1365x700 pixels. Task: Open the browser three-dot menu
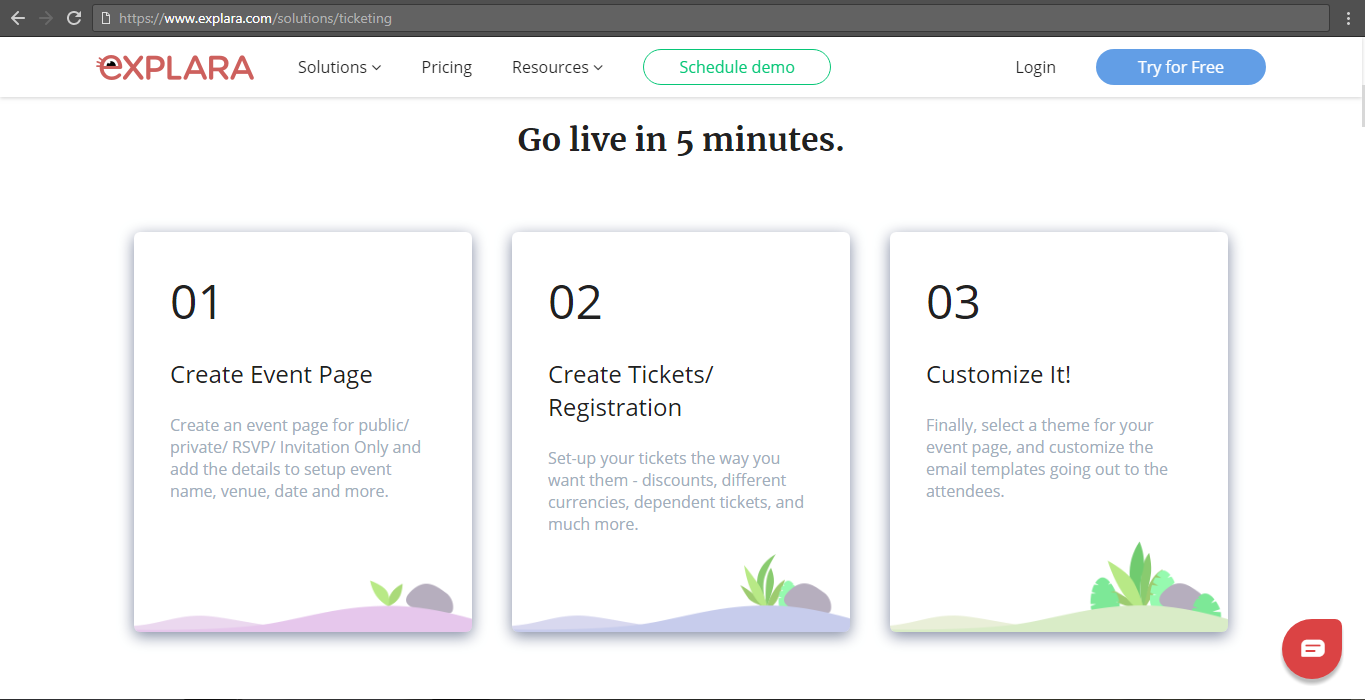[x=1348, y=18]
